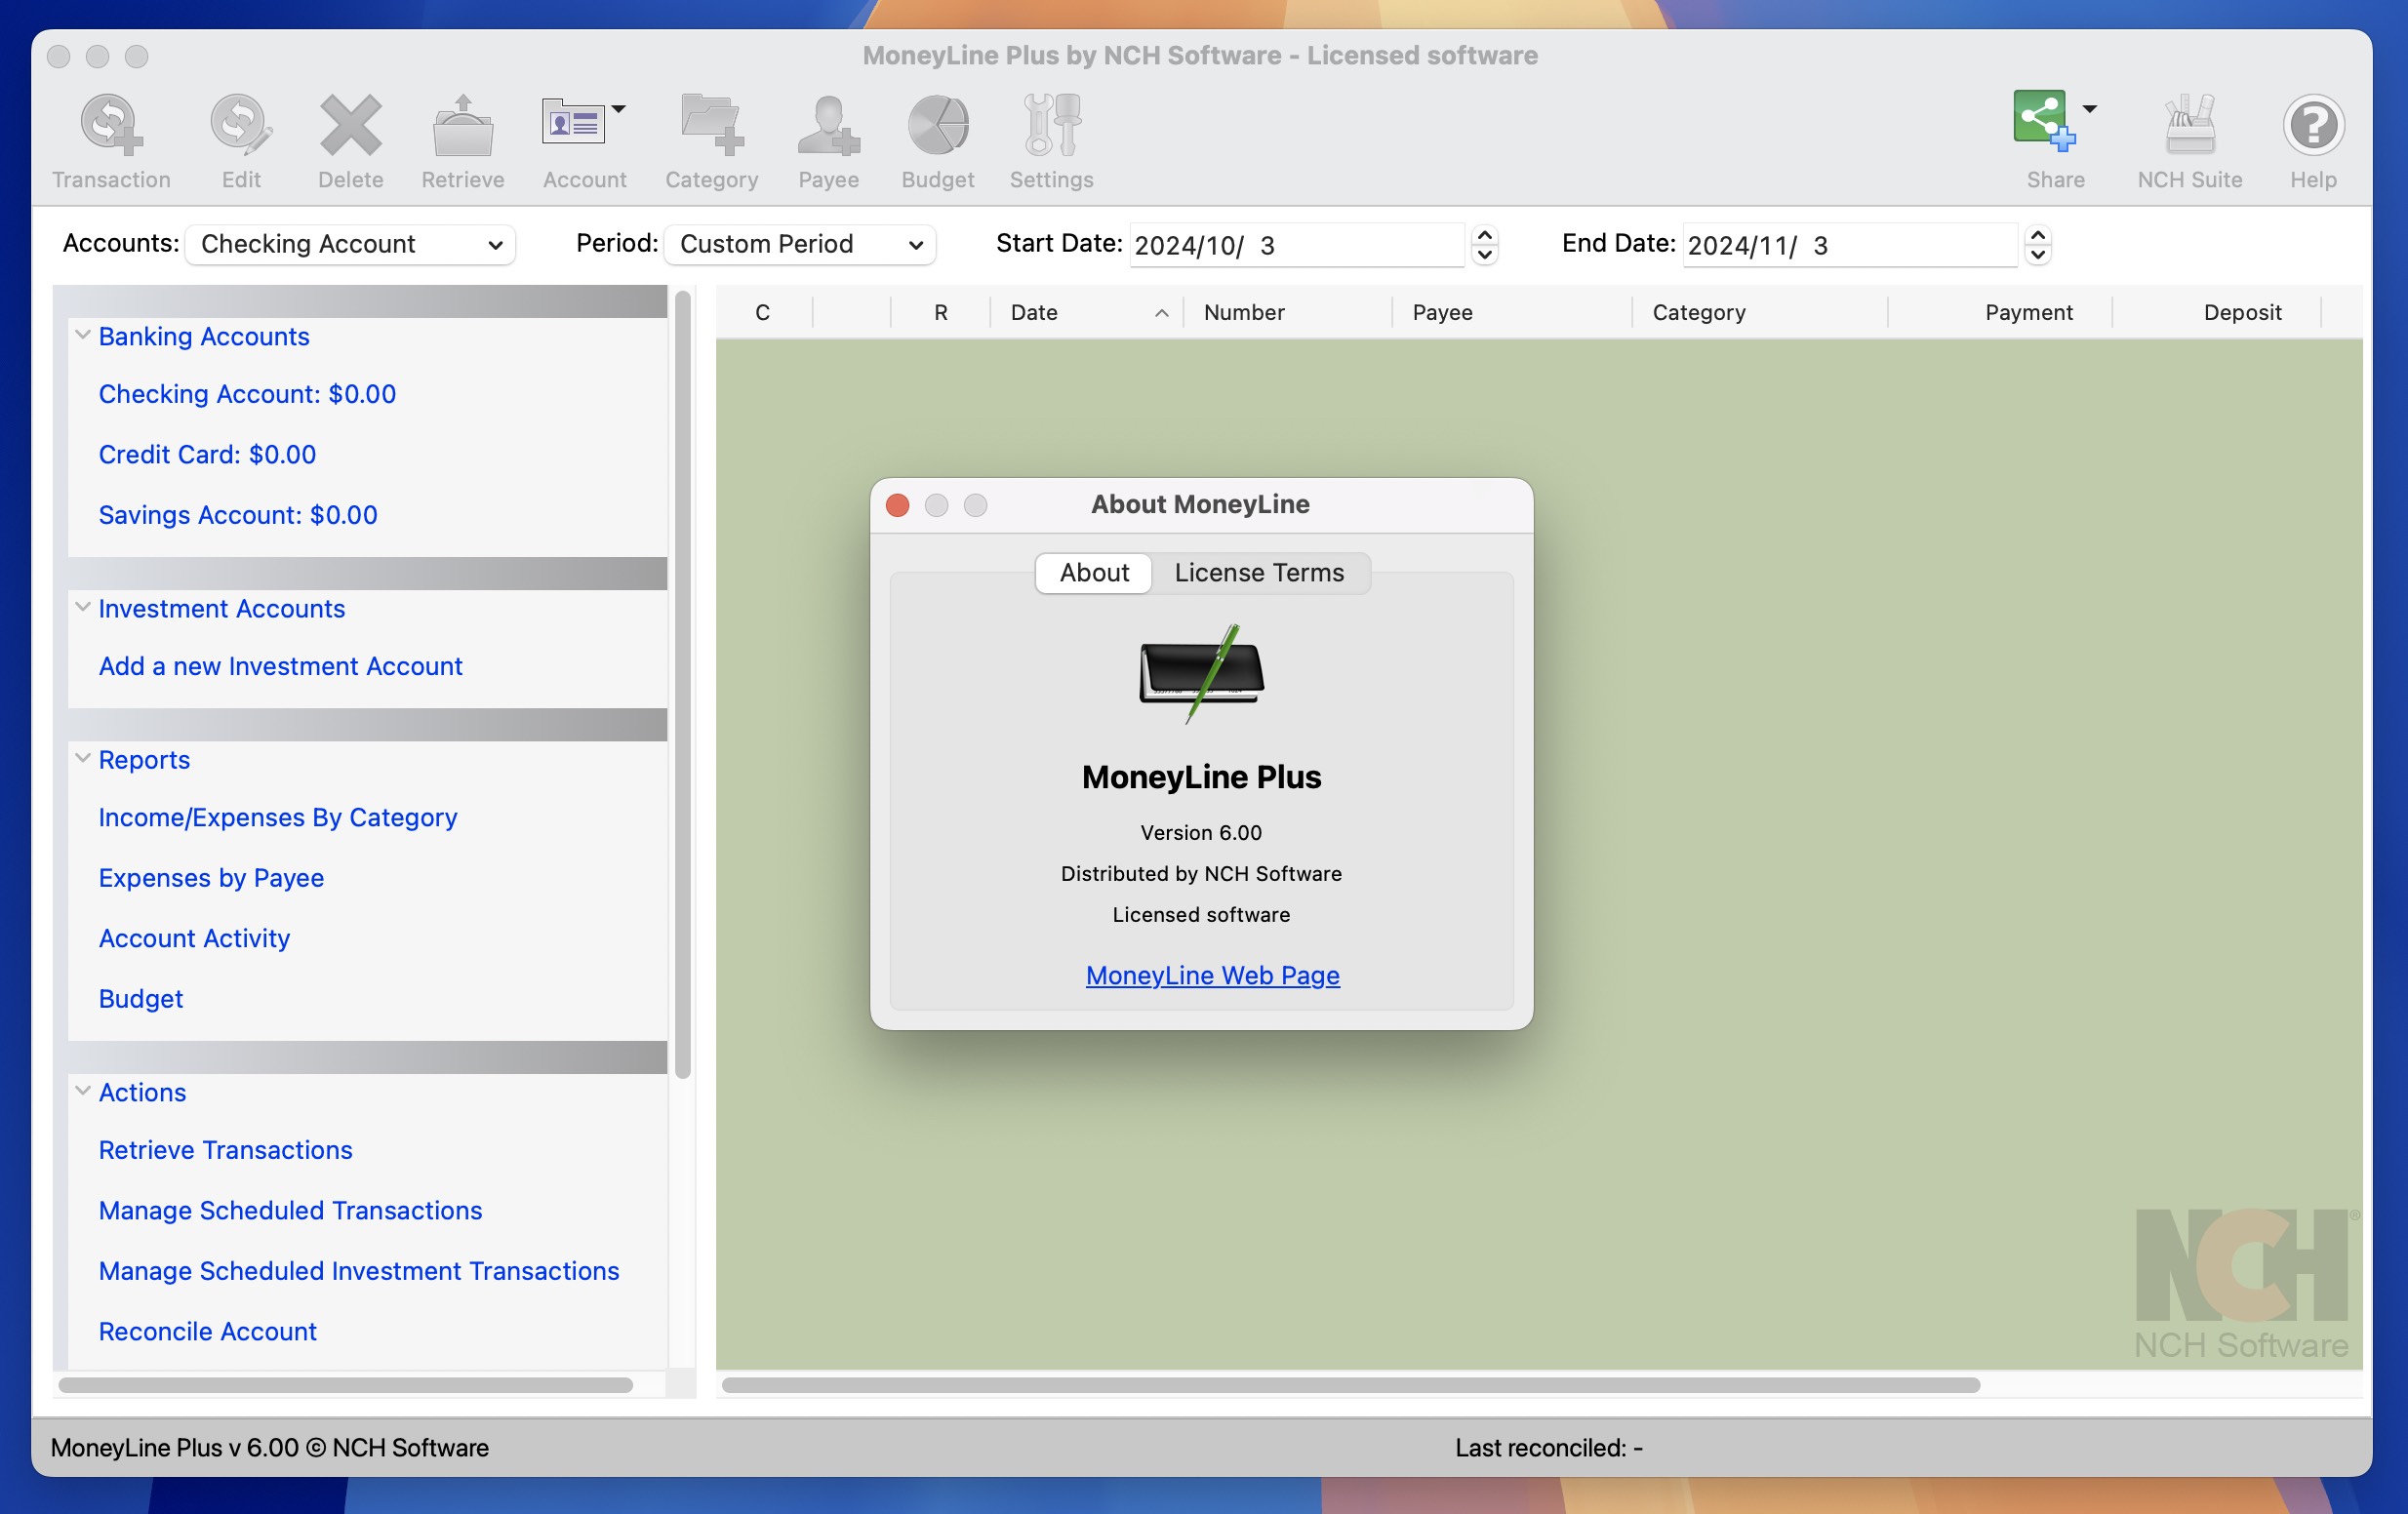Click the Category column header

point(1760,312)
